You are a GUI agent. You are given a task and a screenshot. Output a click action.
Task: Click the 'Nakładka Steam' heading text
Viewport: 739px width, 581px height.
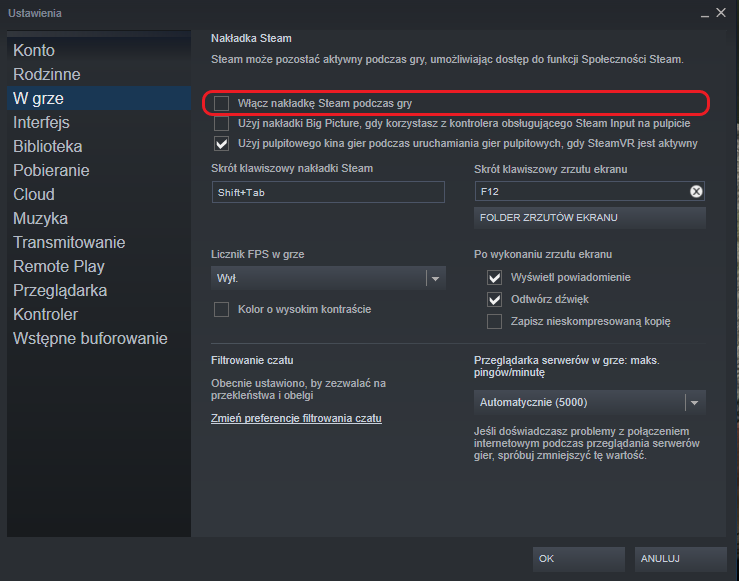pos(251,38)
